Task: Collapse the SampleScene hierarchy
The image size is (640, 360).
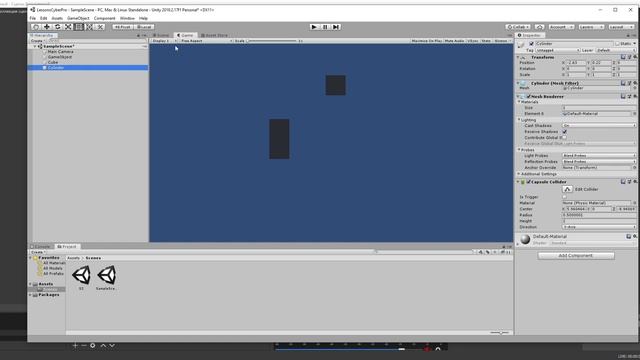Action: click(x=35, y=47)
